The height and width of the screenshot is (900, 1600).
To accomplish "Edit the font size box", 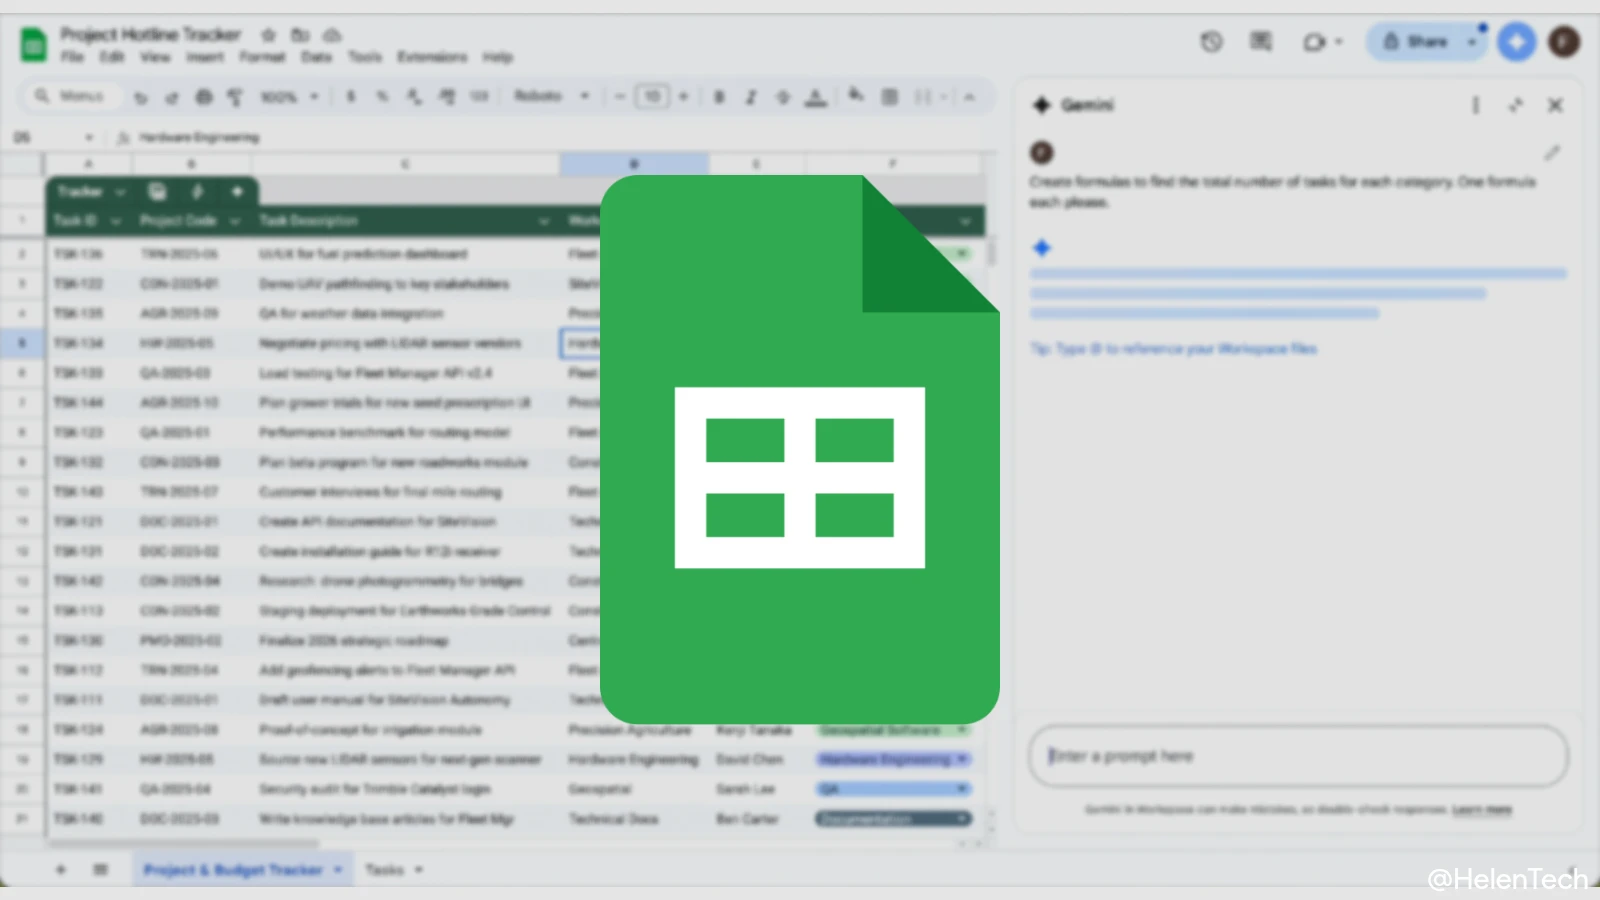I will (652, 97).
